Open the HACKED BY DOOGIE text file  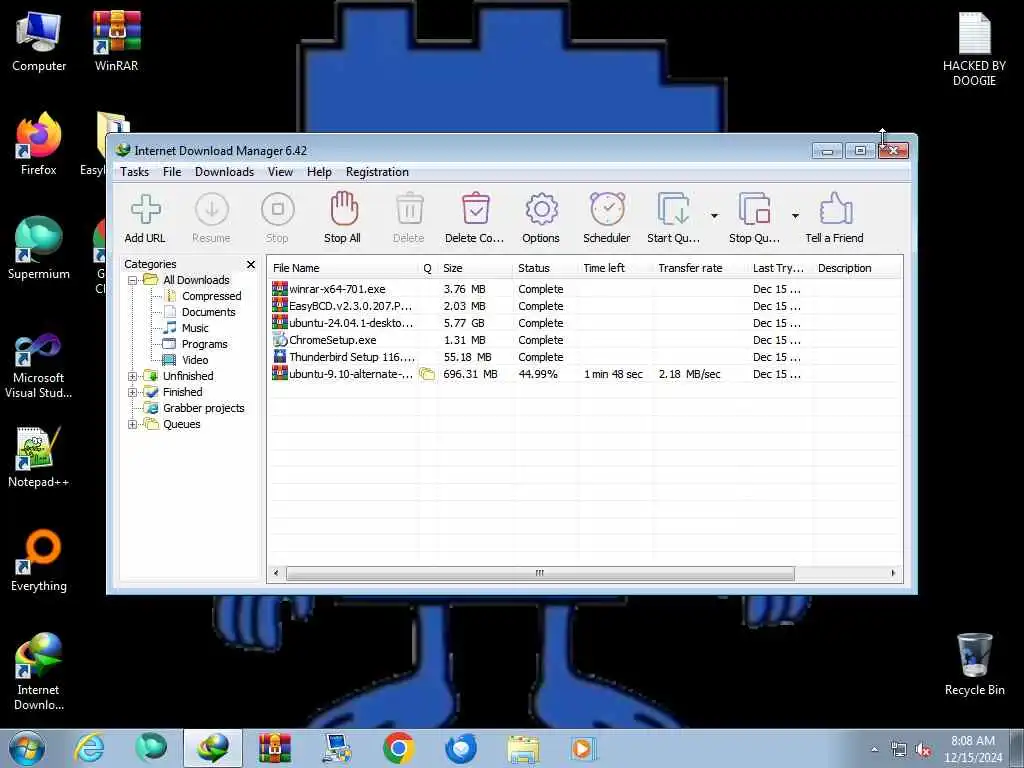(974, 49)
